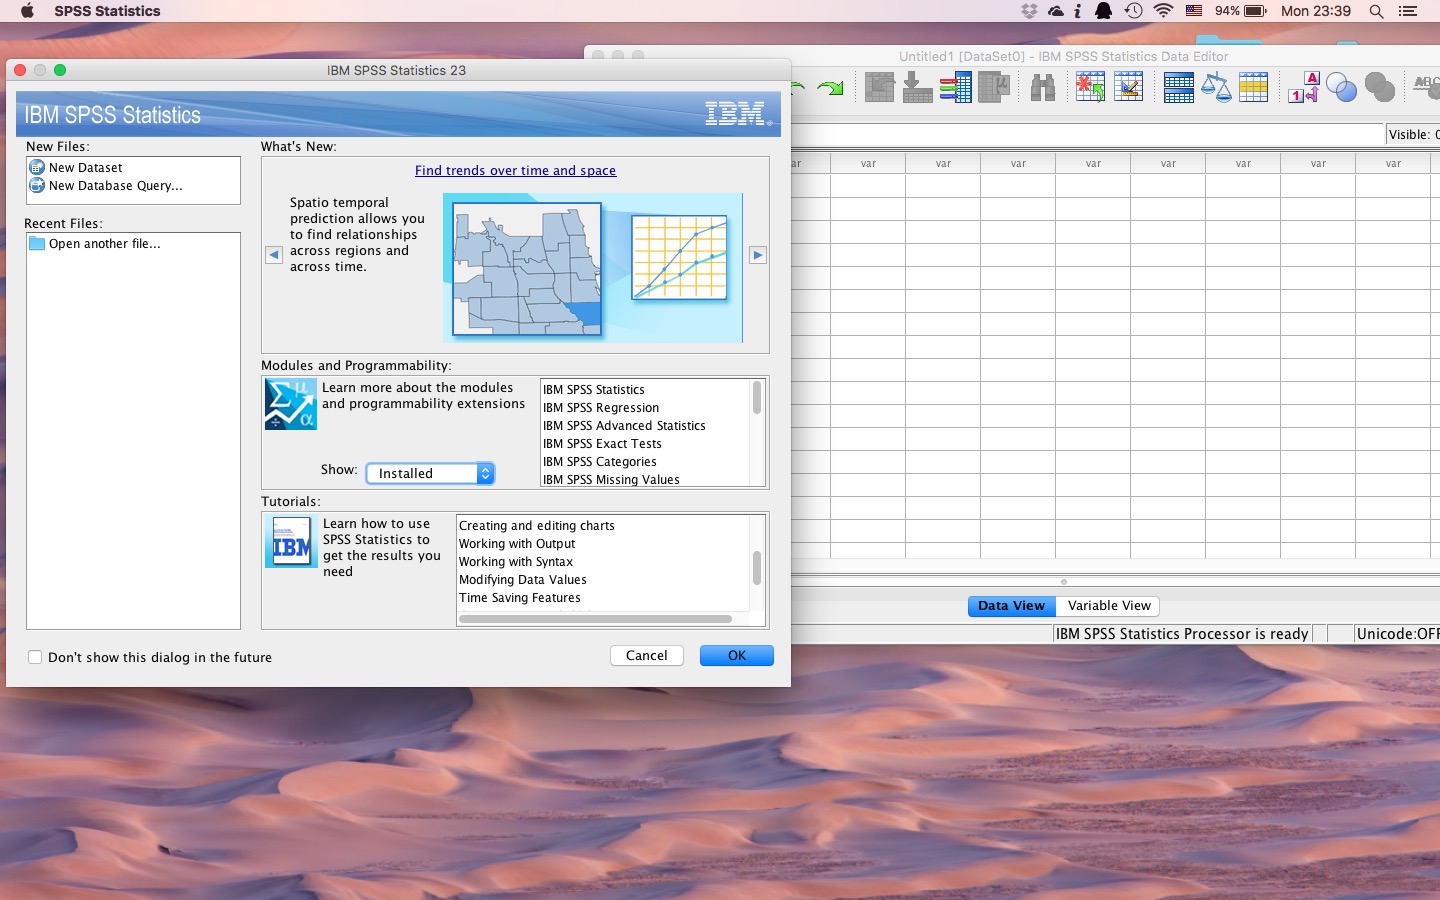This screenshot has width=1440, height=900.
Task: Click the Go to Variable toolbar icon
Action: pyautogui.click(x=917, y=88)
